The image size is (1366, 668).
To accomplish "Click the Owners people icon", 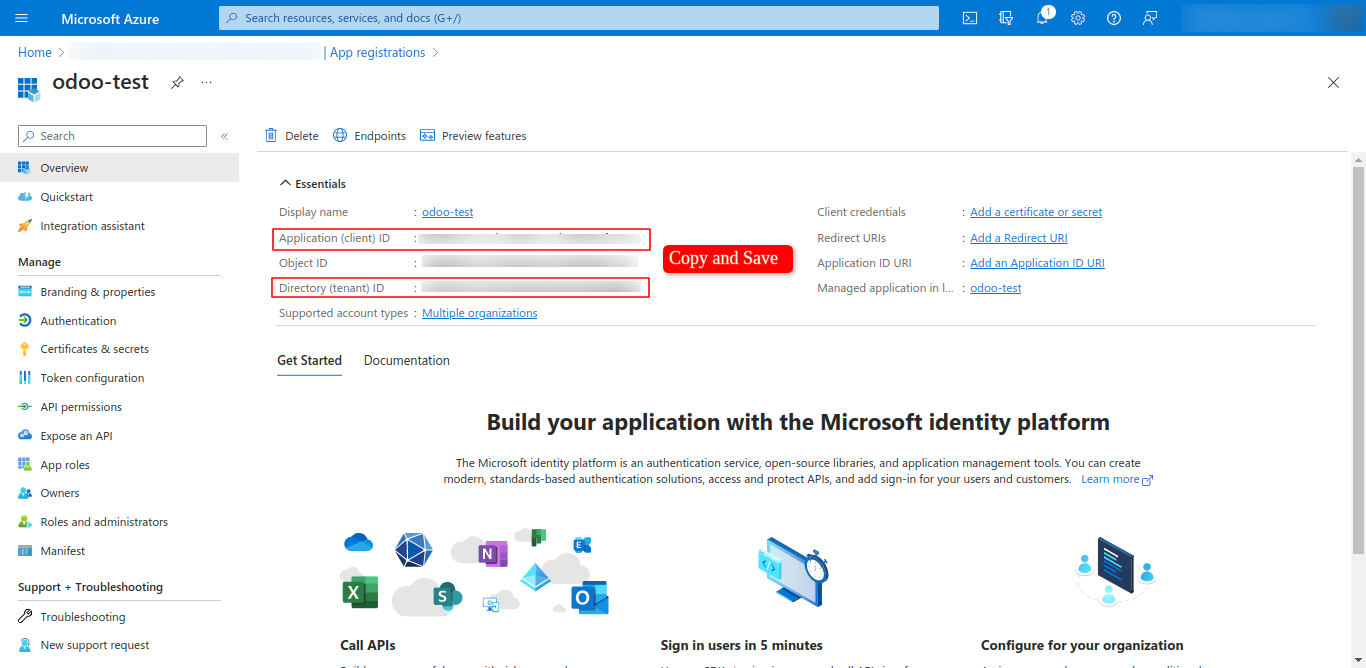I will coord(25,493).
